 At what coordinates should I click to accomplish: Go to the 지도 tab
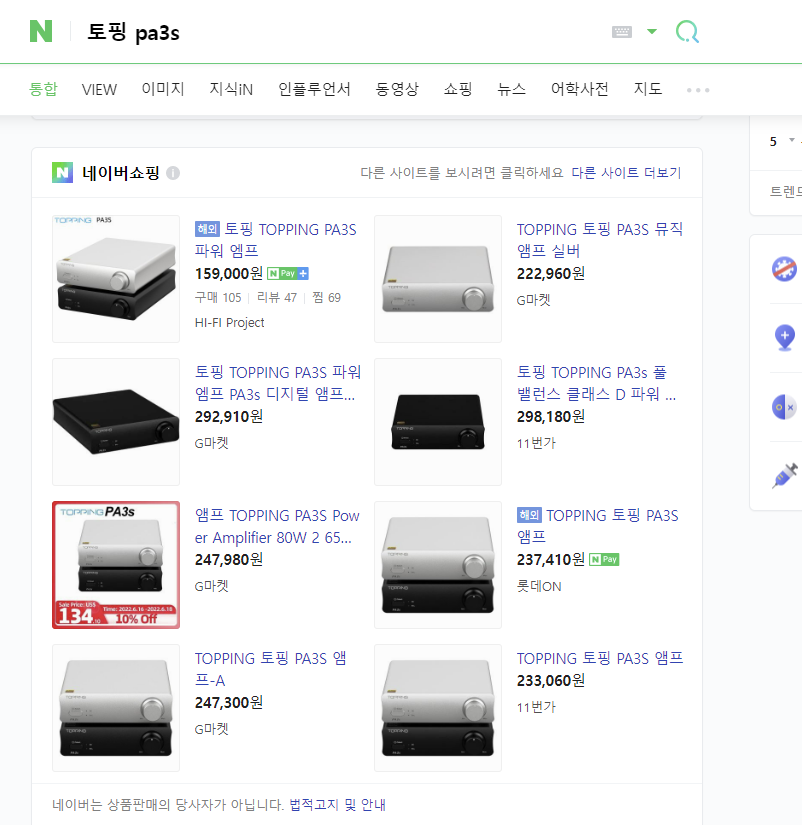(x=648, y=89)
